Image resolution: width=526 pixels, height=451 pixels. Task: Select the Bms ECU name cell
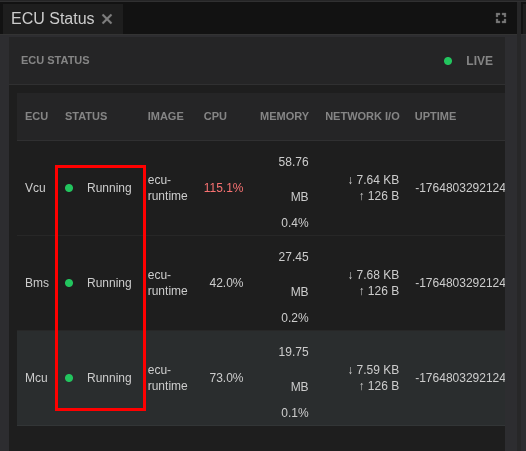pos(37,283)
